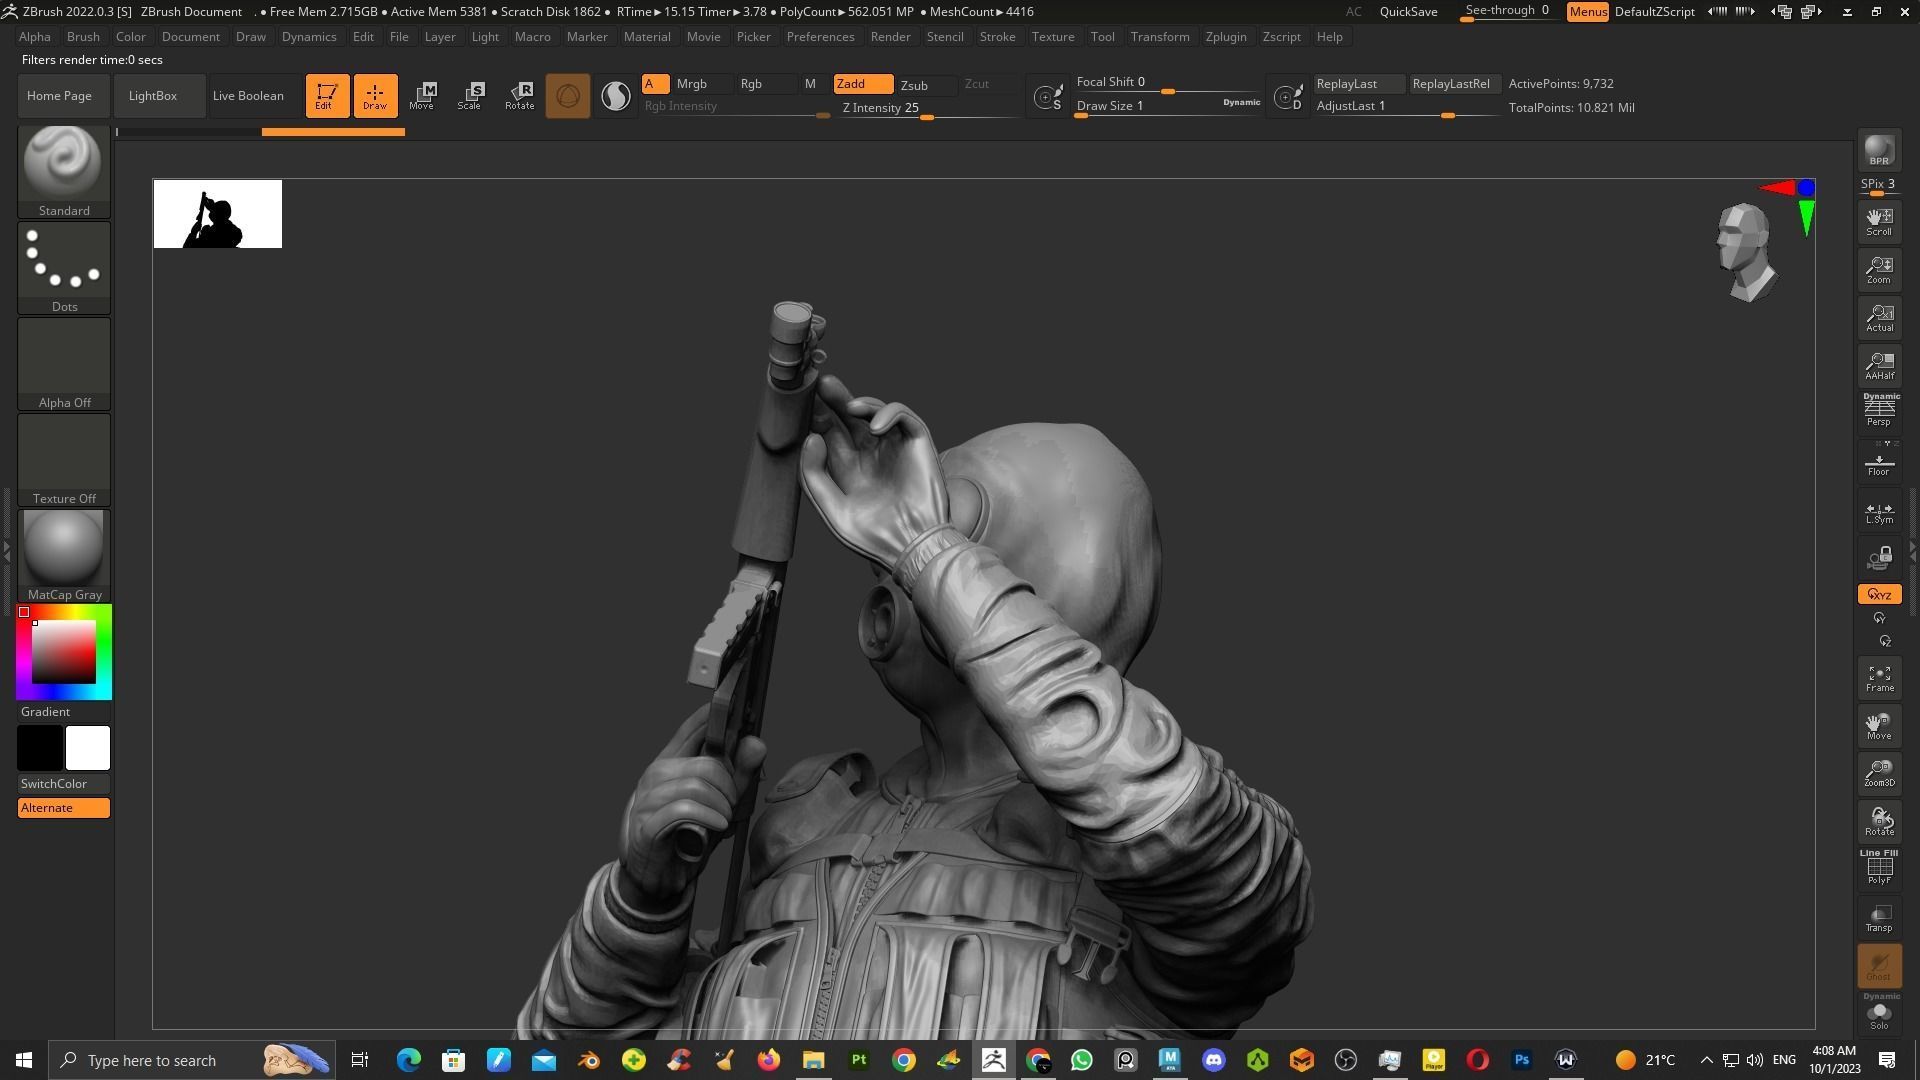Click the BPR render button
1920x1080 pixels.
pyautogui.click(x=1879, y=150)
